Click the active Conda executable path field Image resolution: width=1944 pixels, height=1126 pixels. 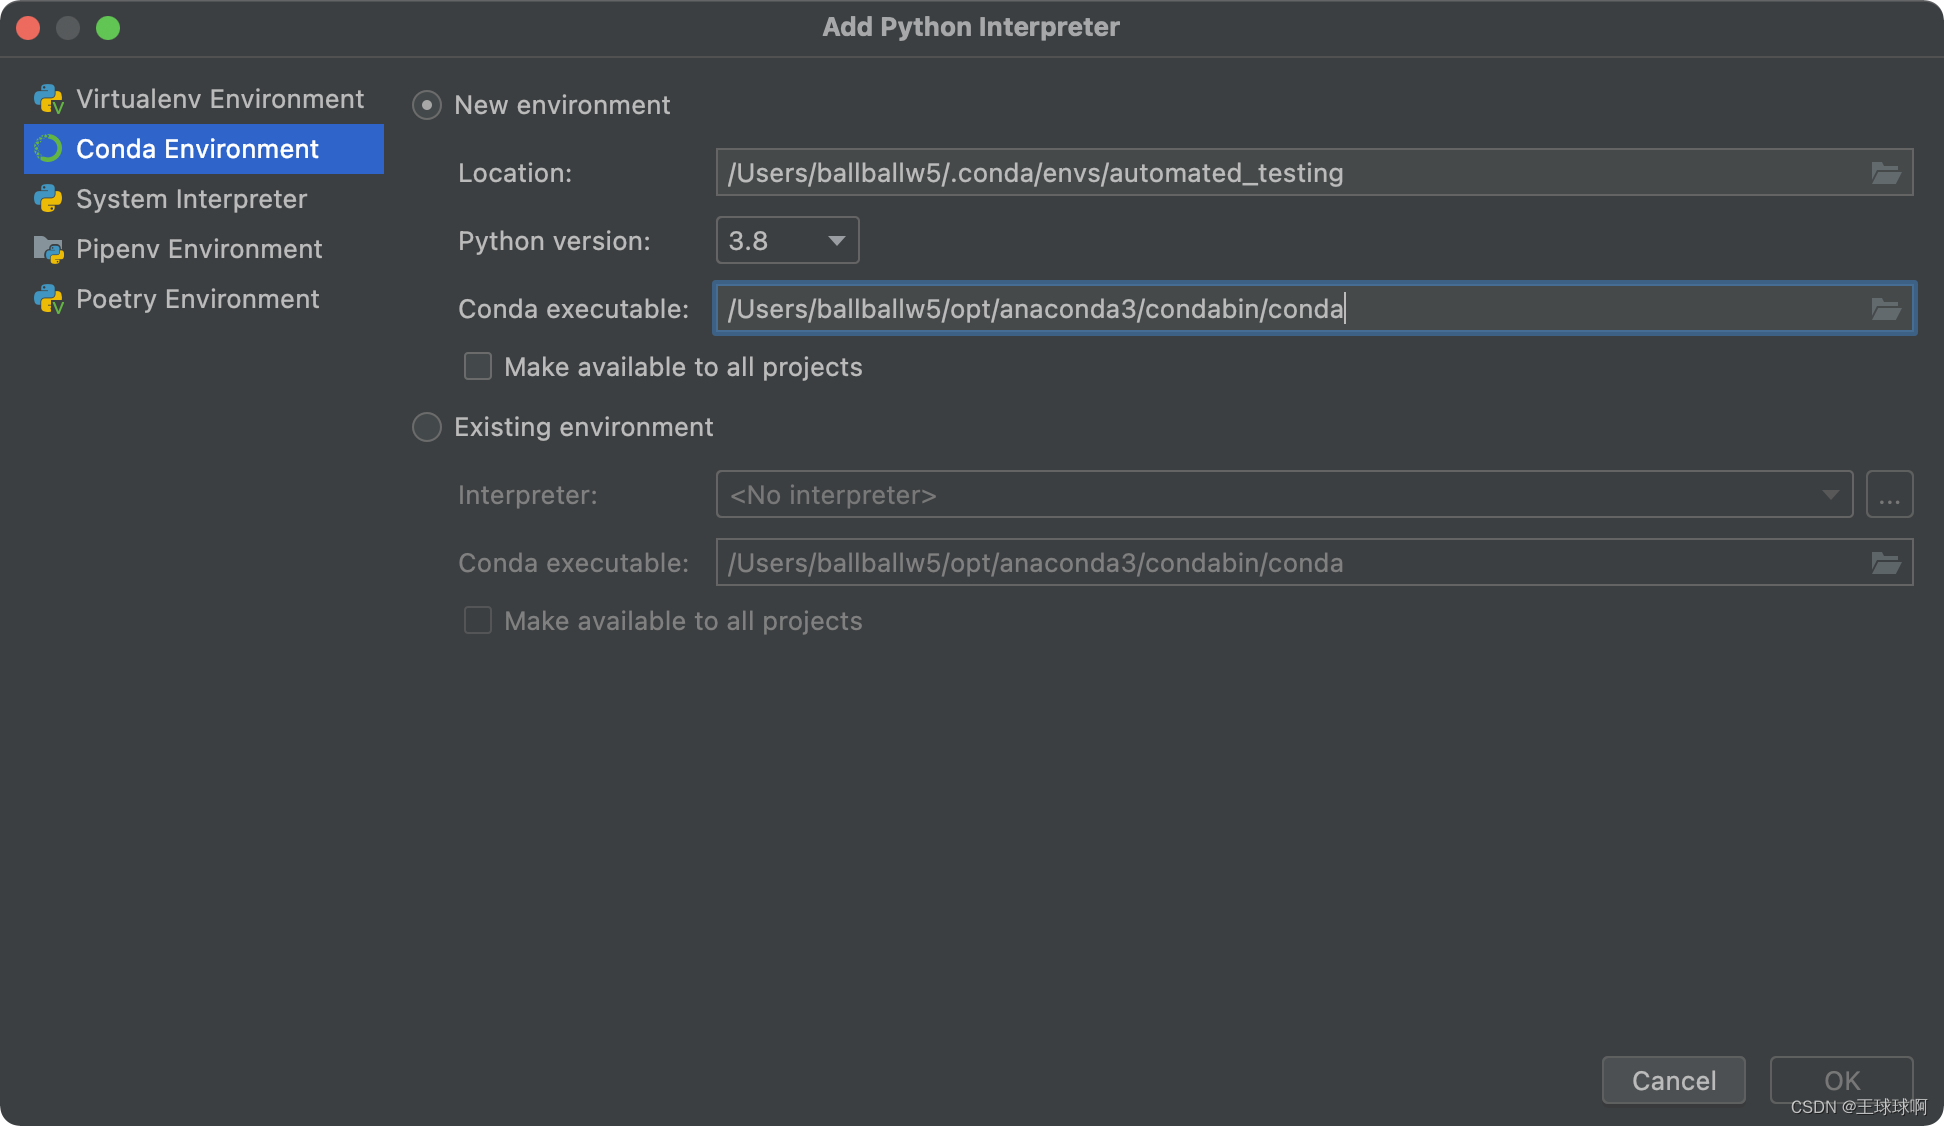point(1290,309)
